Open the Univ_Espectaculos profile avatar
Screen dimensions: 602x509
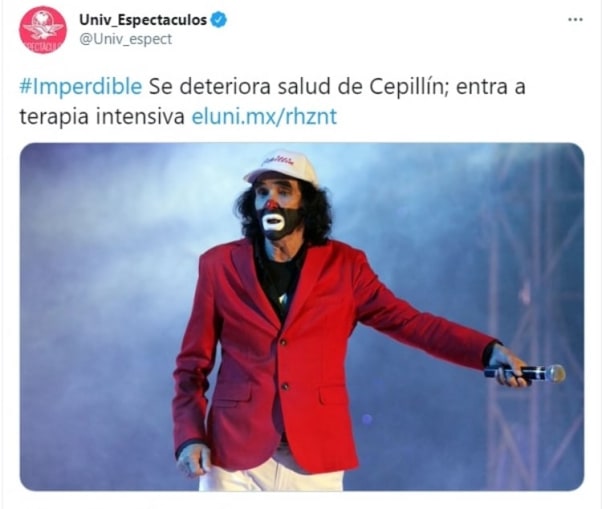click(43, 30)
